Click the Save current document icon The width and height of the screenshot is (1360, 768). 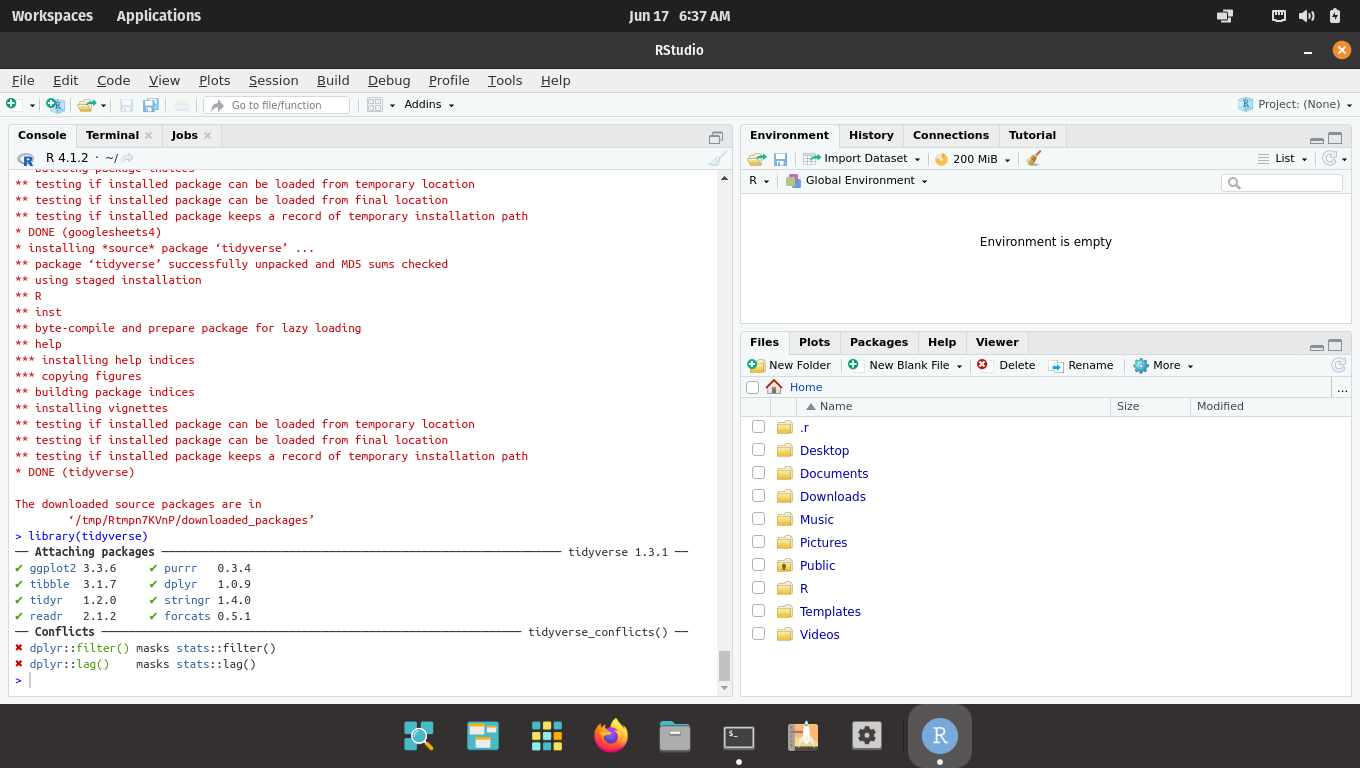(x=126, y=105)
